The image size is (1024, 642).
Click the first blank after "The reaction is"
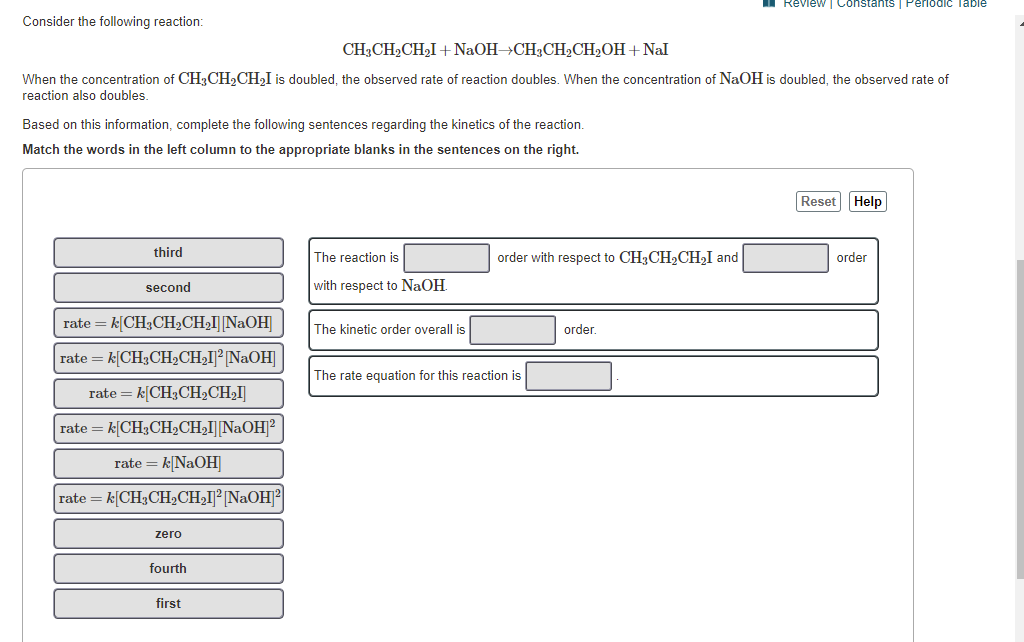446,258
